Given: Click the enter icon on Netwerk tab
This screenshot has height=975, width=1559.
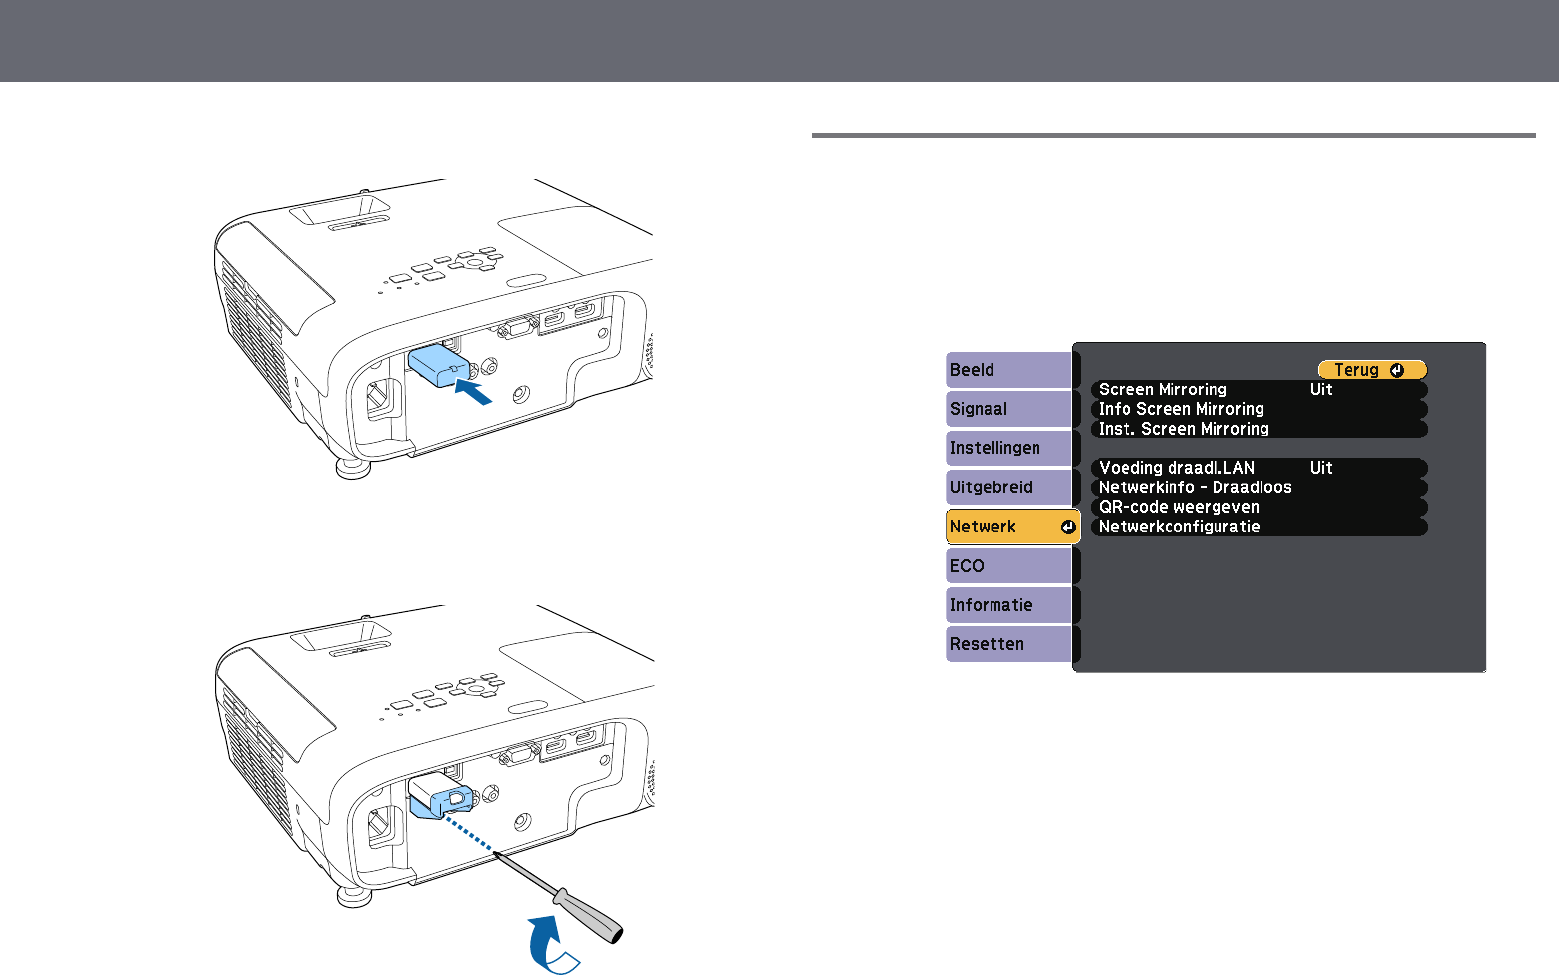Looking at the screenshot, I should coord(1068,527).
